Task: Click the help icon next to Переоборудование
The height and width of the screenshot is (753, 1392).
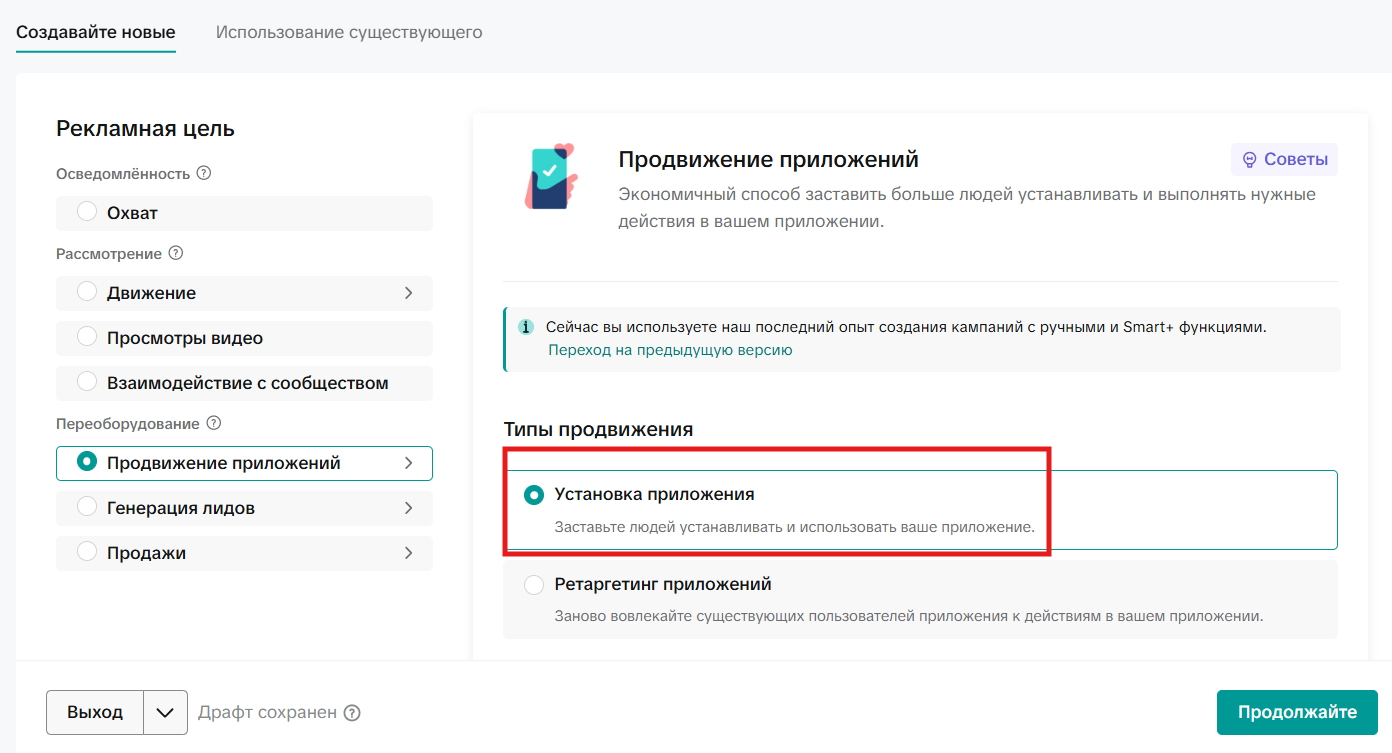Action: 214,423
